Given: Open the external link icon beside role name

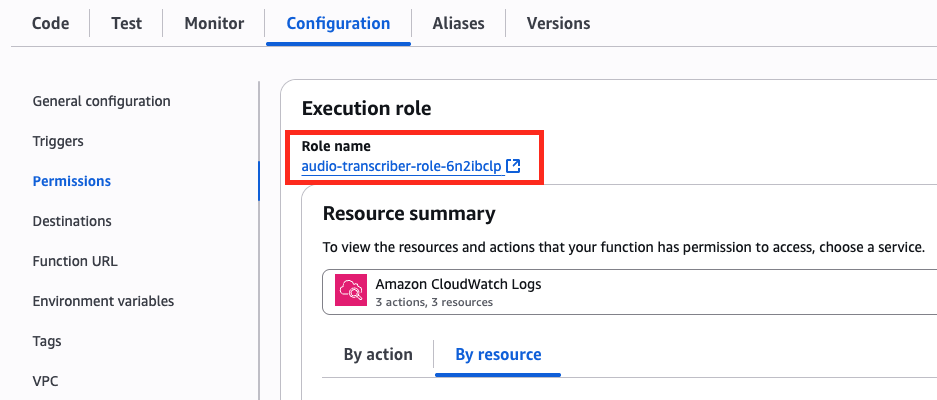Looking at the screenshot, I should 513,166.
